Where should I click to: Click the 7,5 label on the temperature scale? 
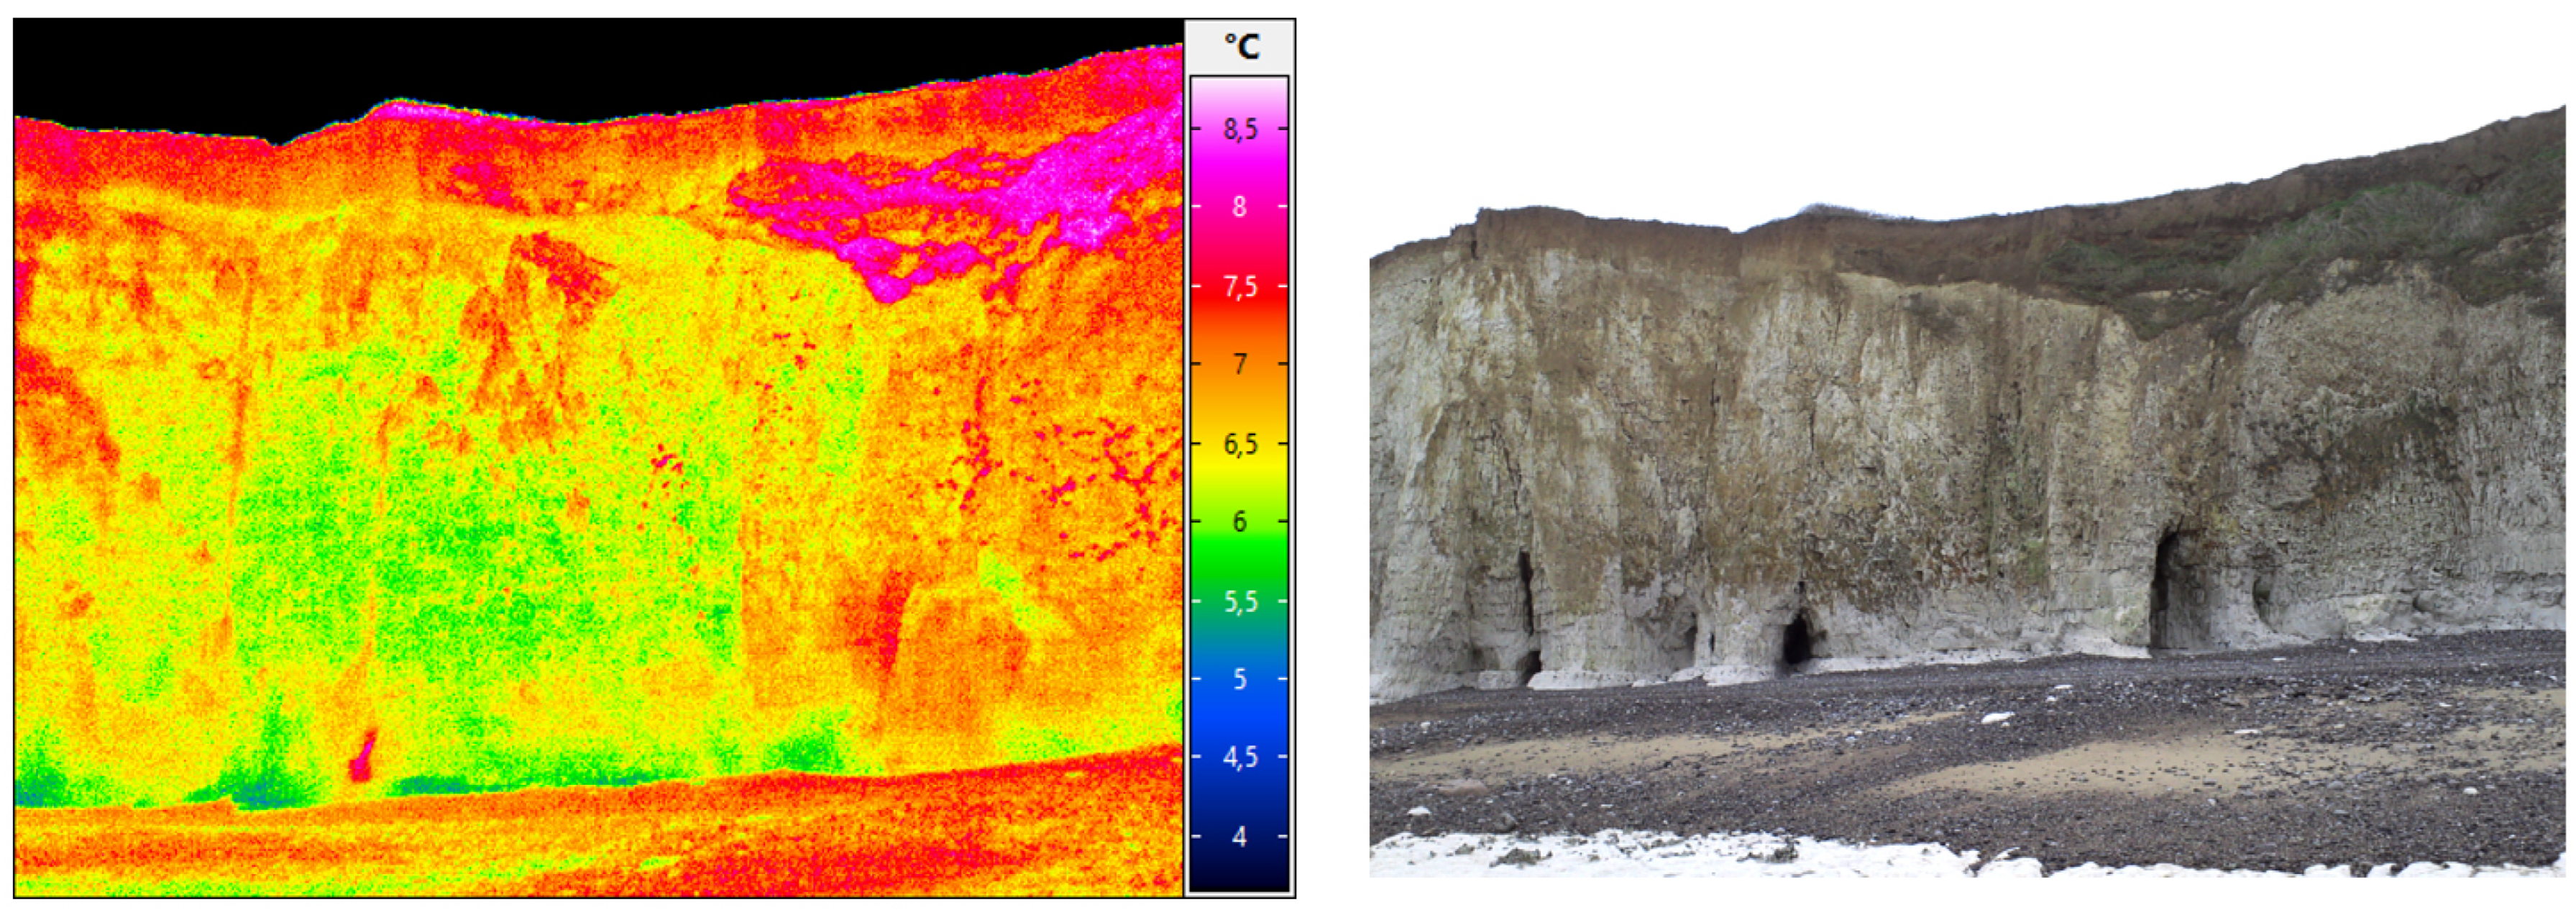click(1240, 287)
